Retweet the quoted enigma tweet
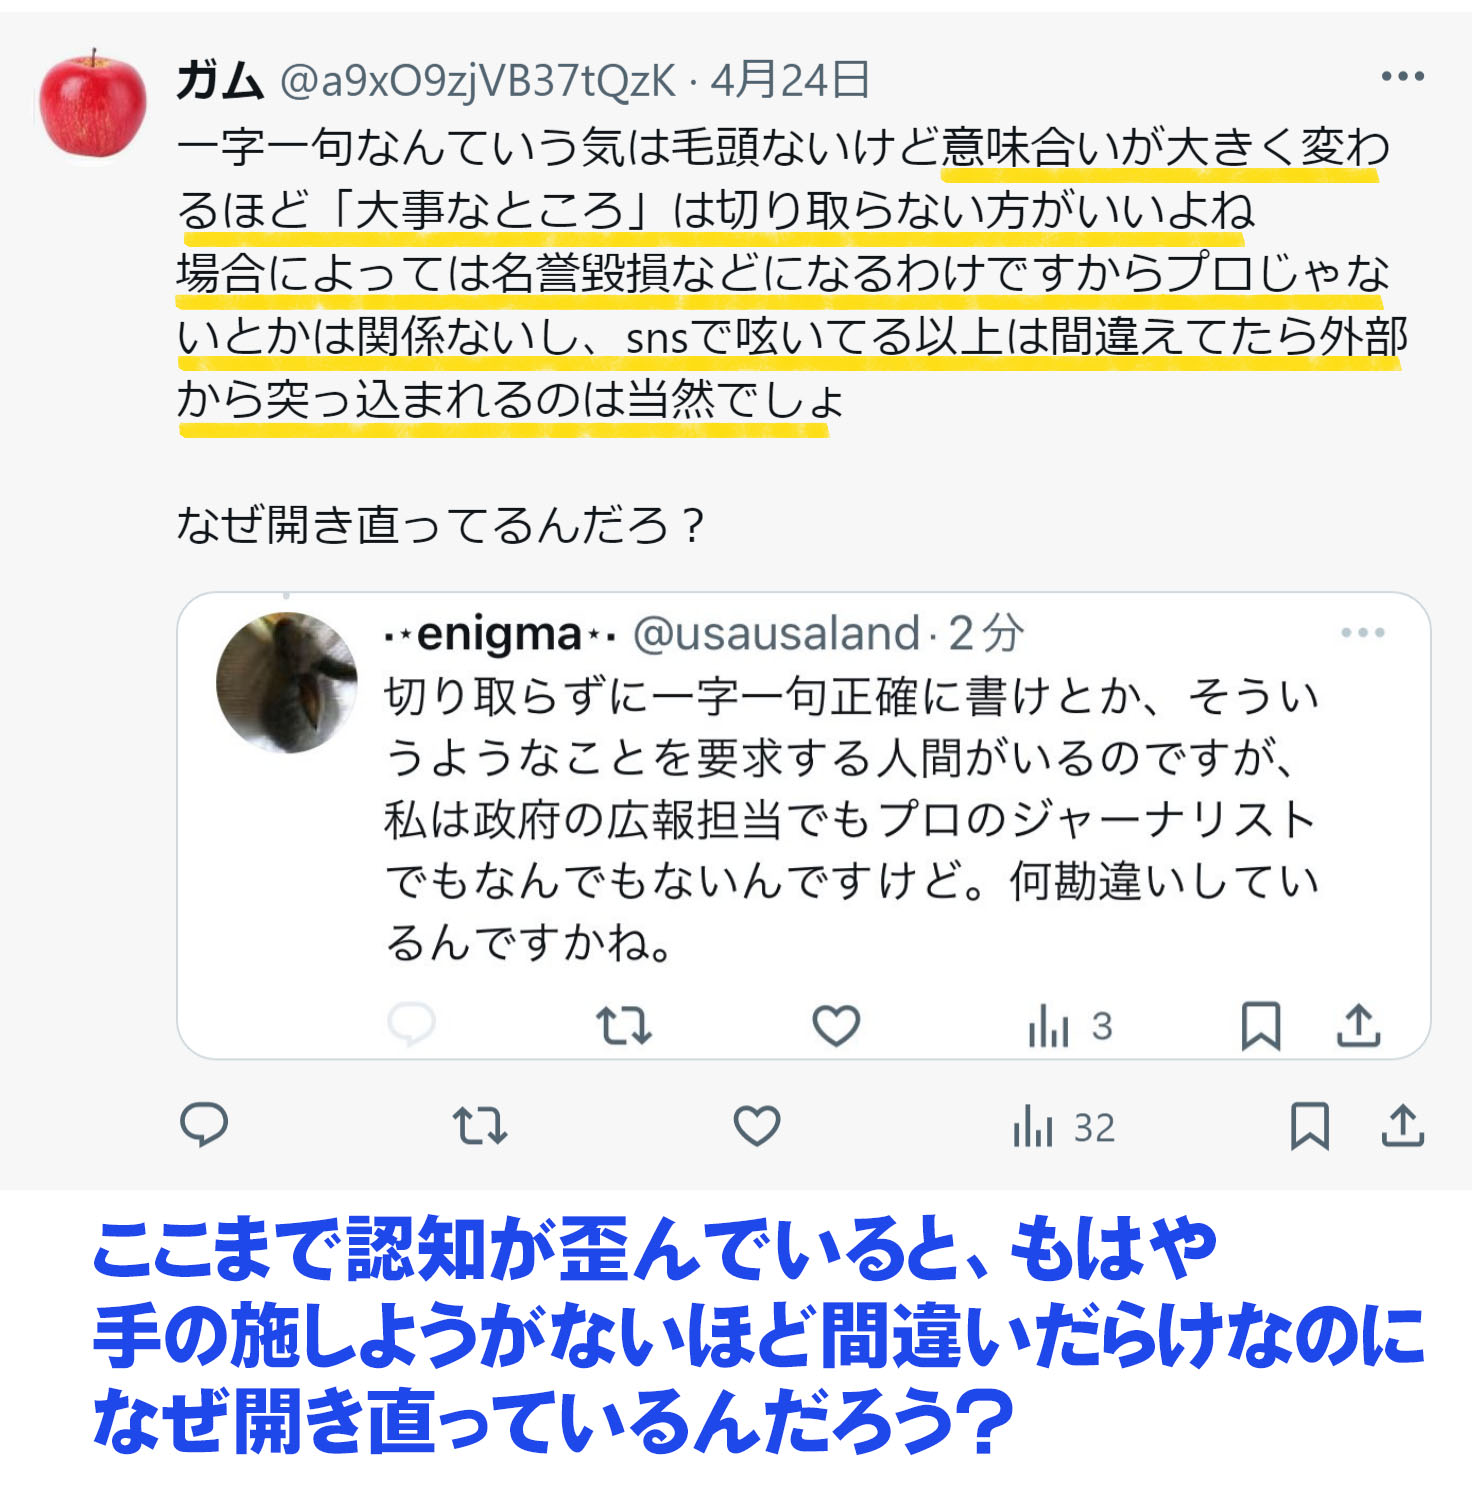 point(624,1026)
